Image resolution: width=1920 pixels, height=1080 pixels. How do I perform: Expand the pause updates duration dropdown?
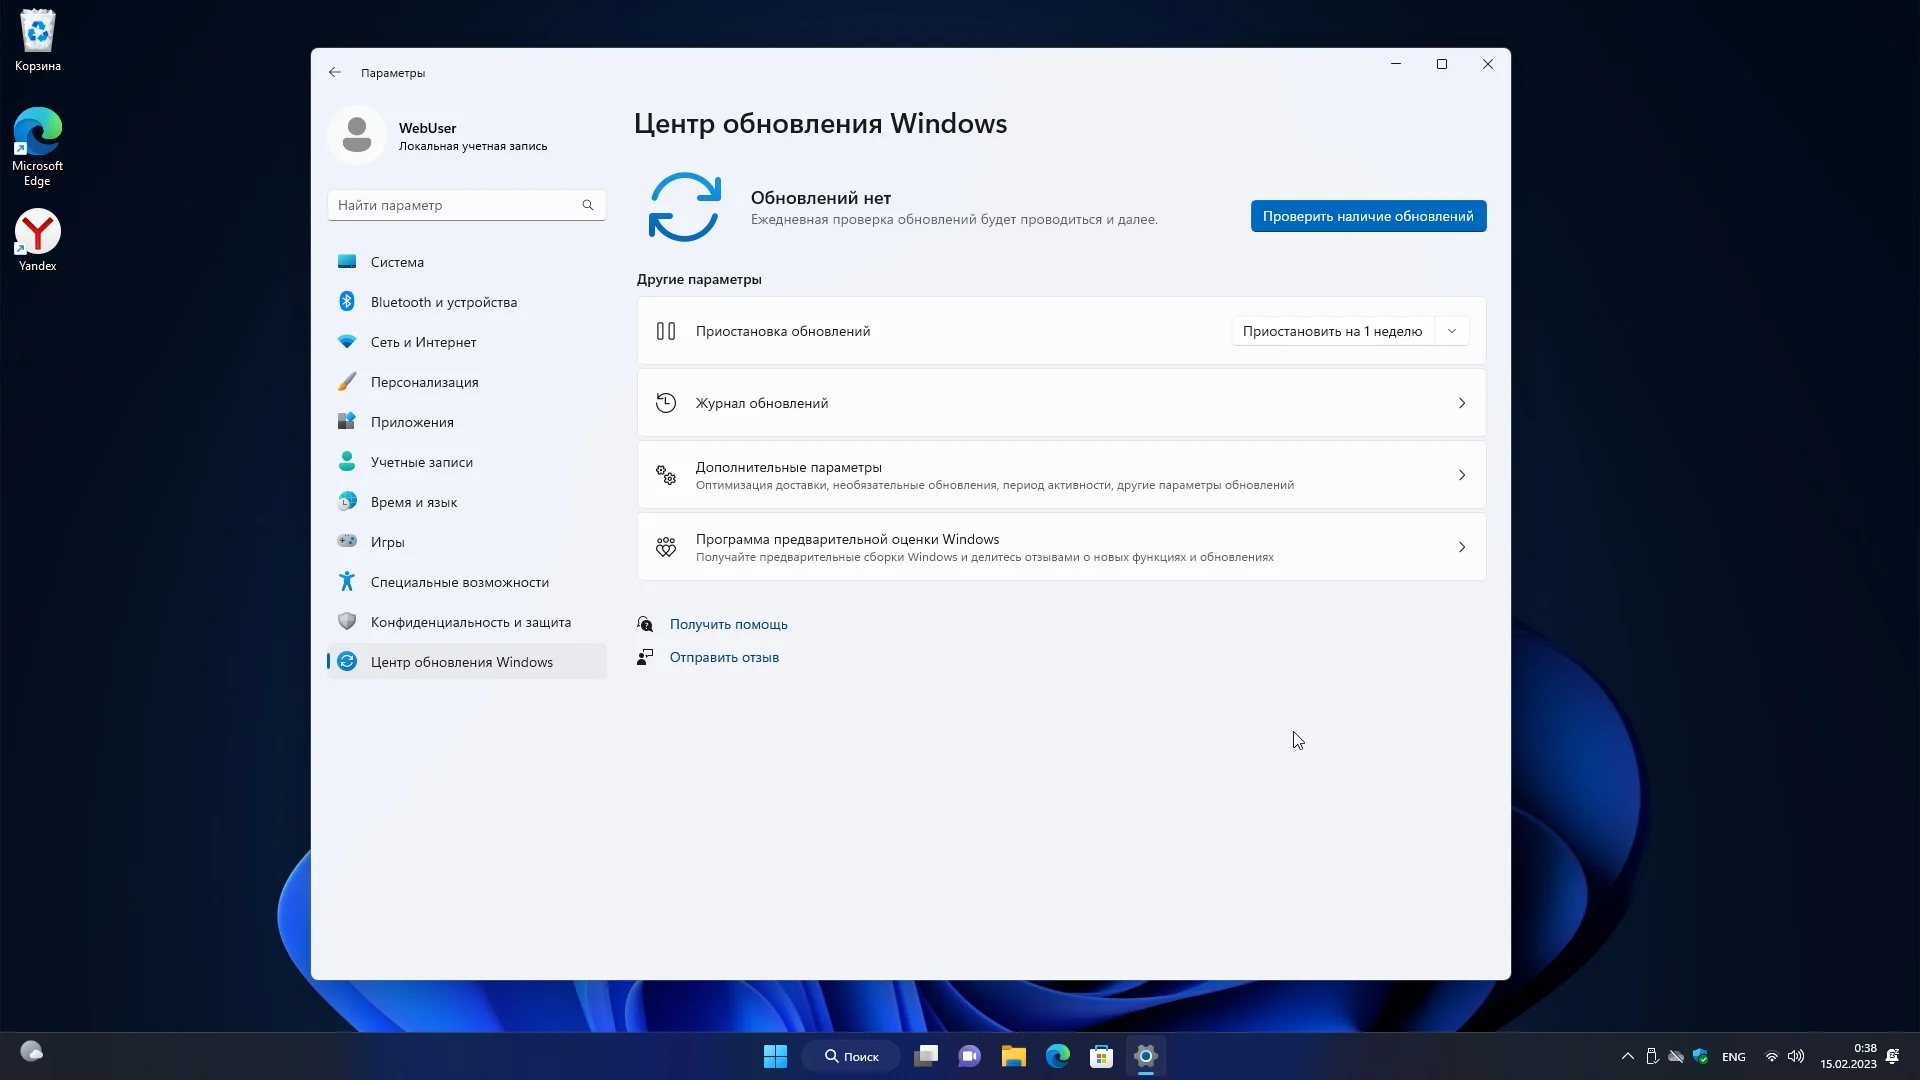[x=1452, y=331]
